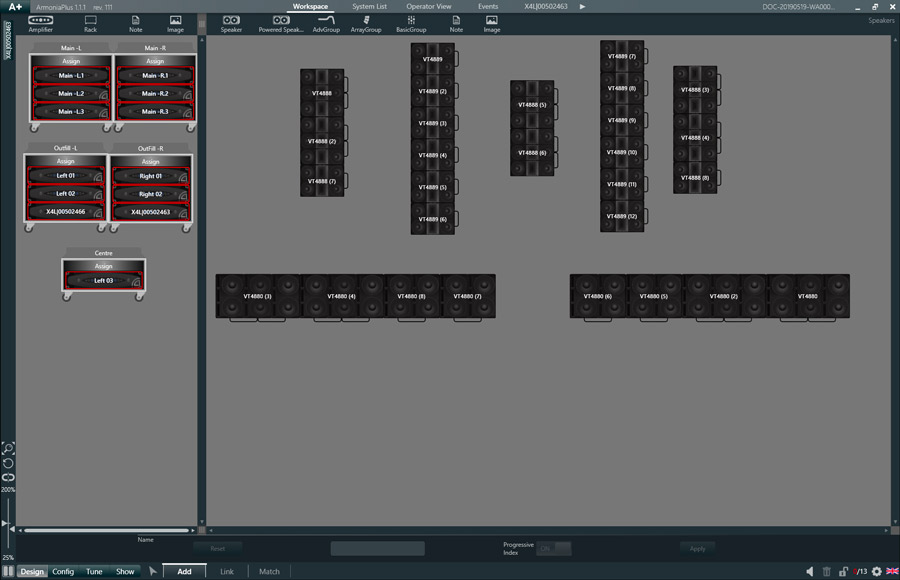Open the Operator View tab
900x580 pixels.
pyautogui.click(x=429, y=6)
